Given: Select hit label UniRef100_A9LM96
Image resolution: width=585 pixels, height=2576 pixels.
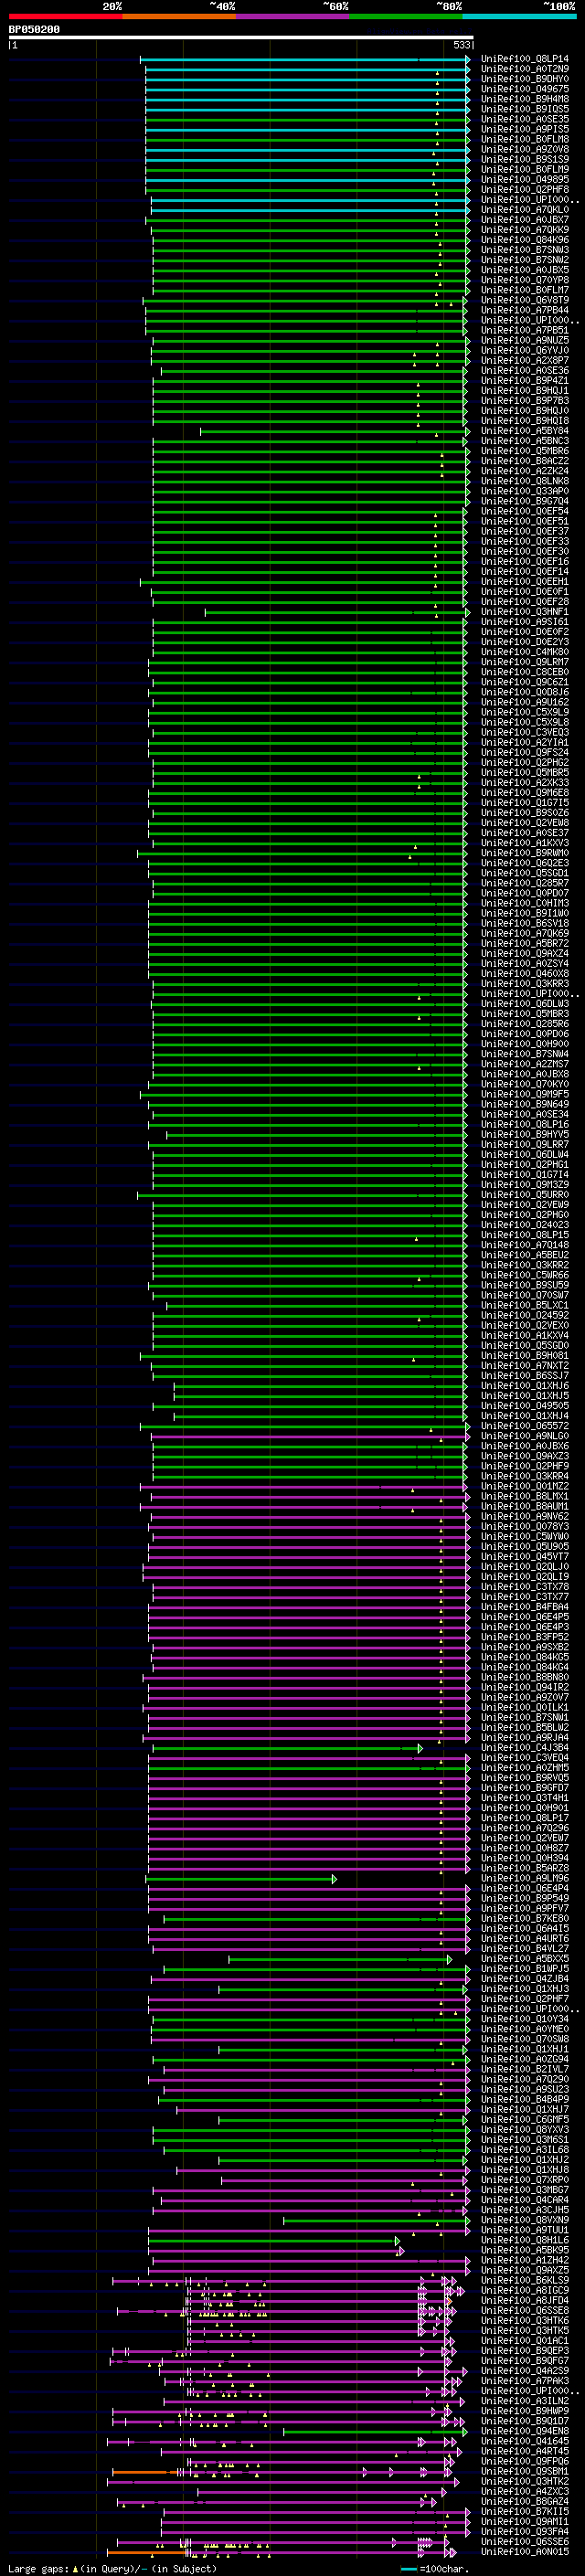Looking at the screenshot, I should (525, 1878).
